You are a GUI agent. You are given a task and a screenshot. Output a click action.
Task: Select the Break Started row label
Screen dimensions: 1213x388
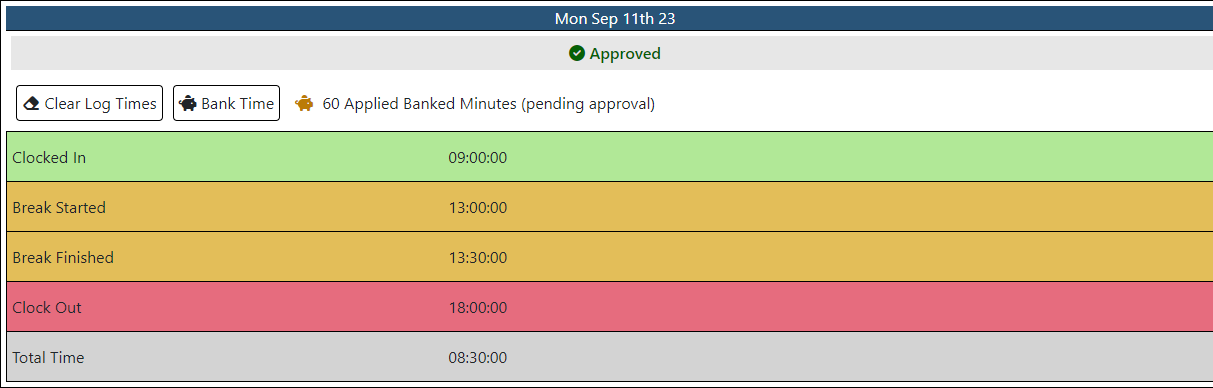point(59,207)
